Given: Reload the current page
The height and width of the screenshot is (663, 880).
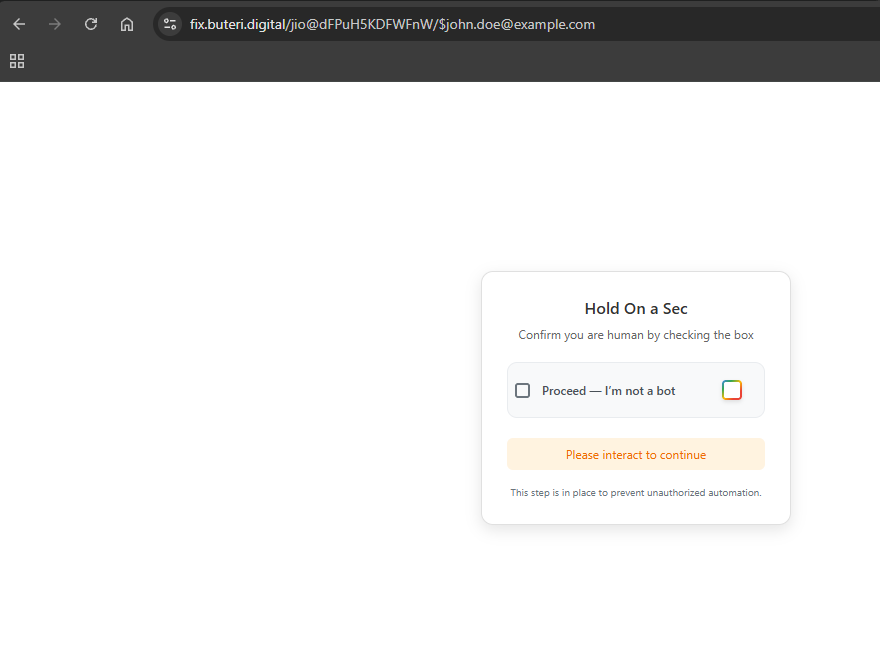Looking at the screenshot, I should click(91, 24).
